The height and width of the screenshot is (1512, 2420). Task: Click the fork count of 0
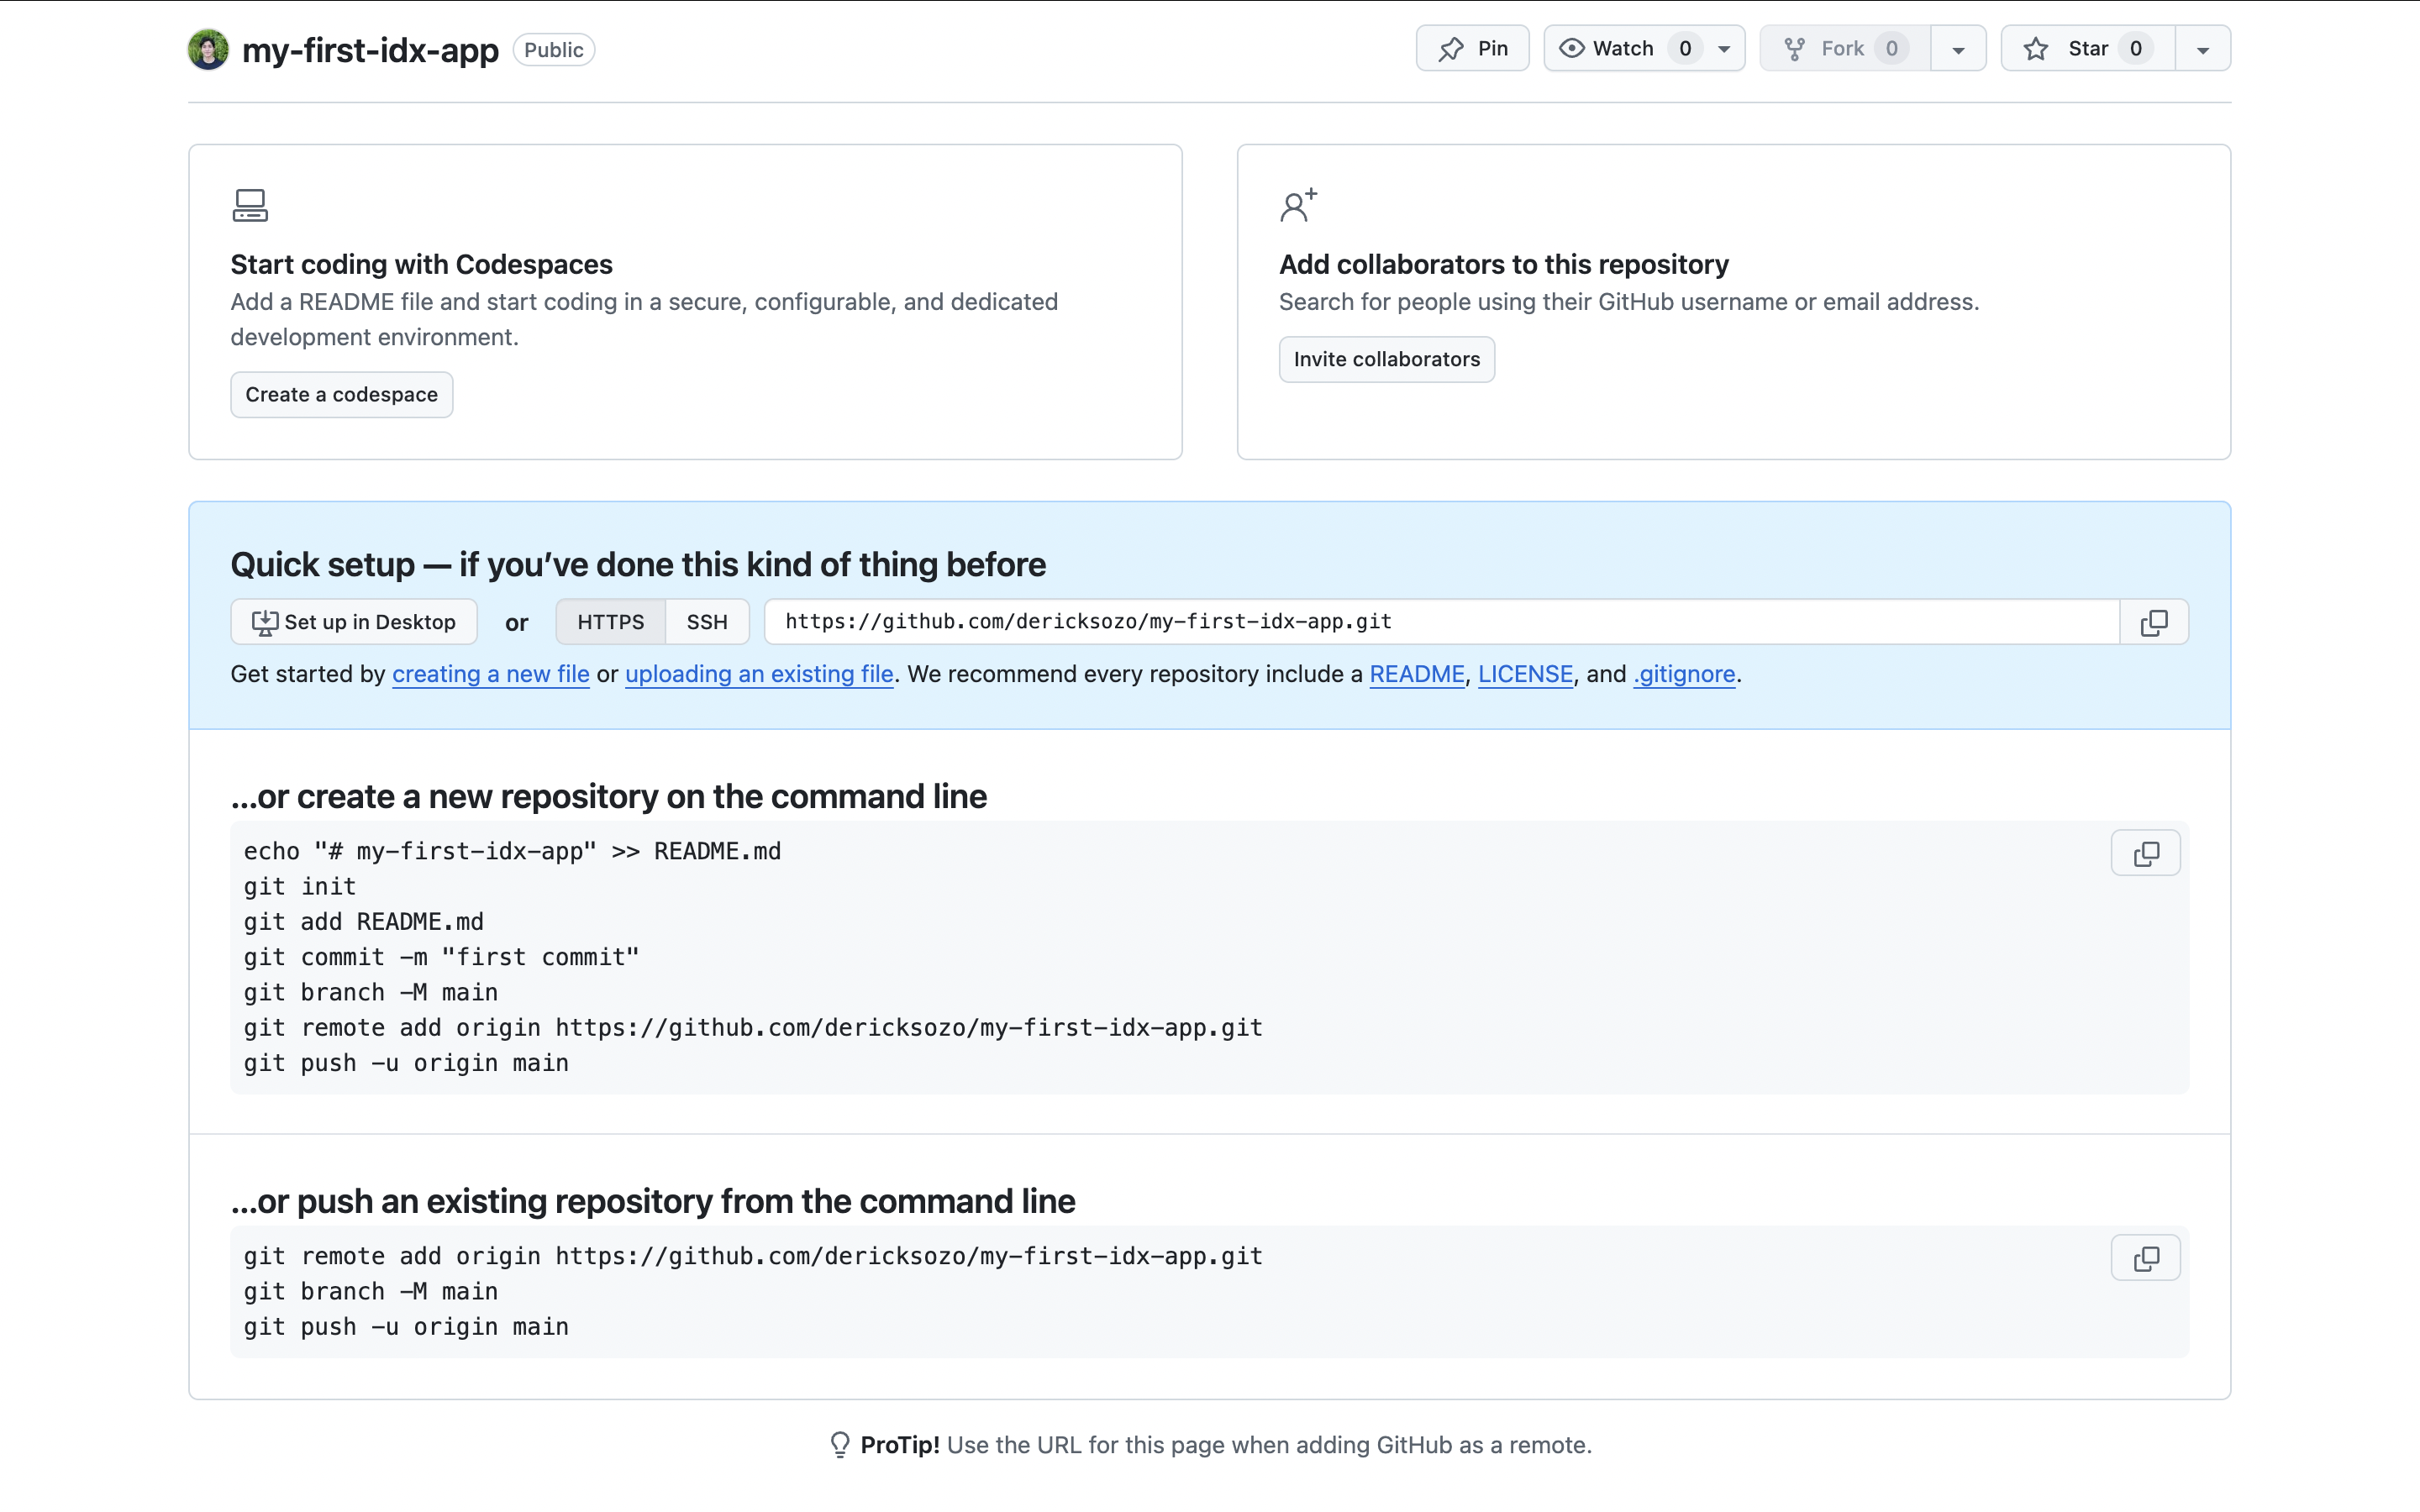(x=1892, y=48)
